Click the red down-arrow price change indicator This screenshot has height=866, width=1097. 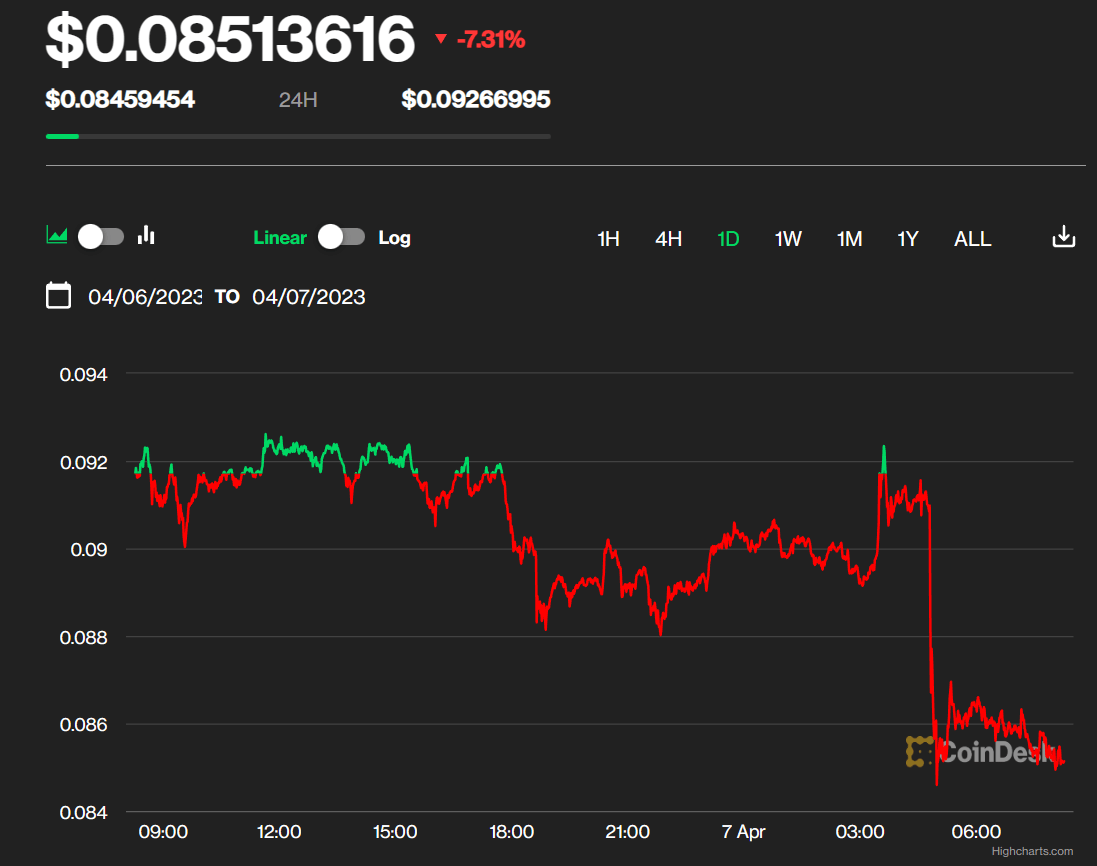coord(441,40)
